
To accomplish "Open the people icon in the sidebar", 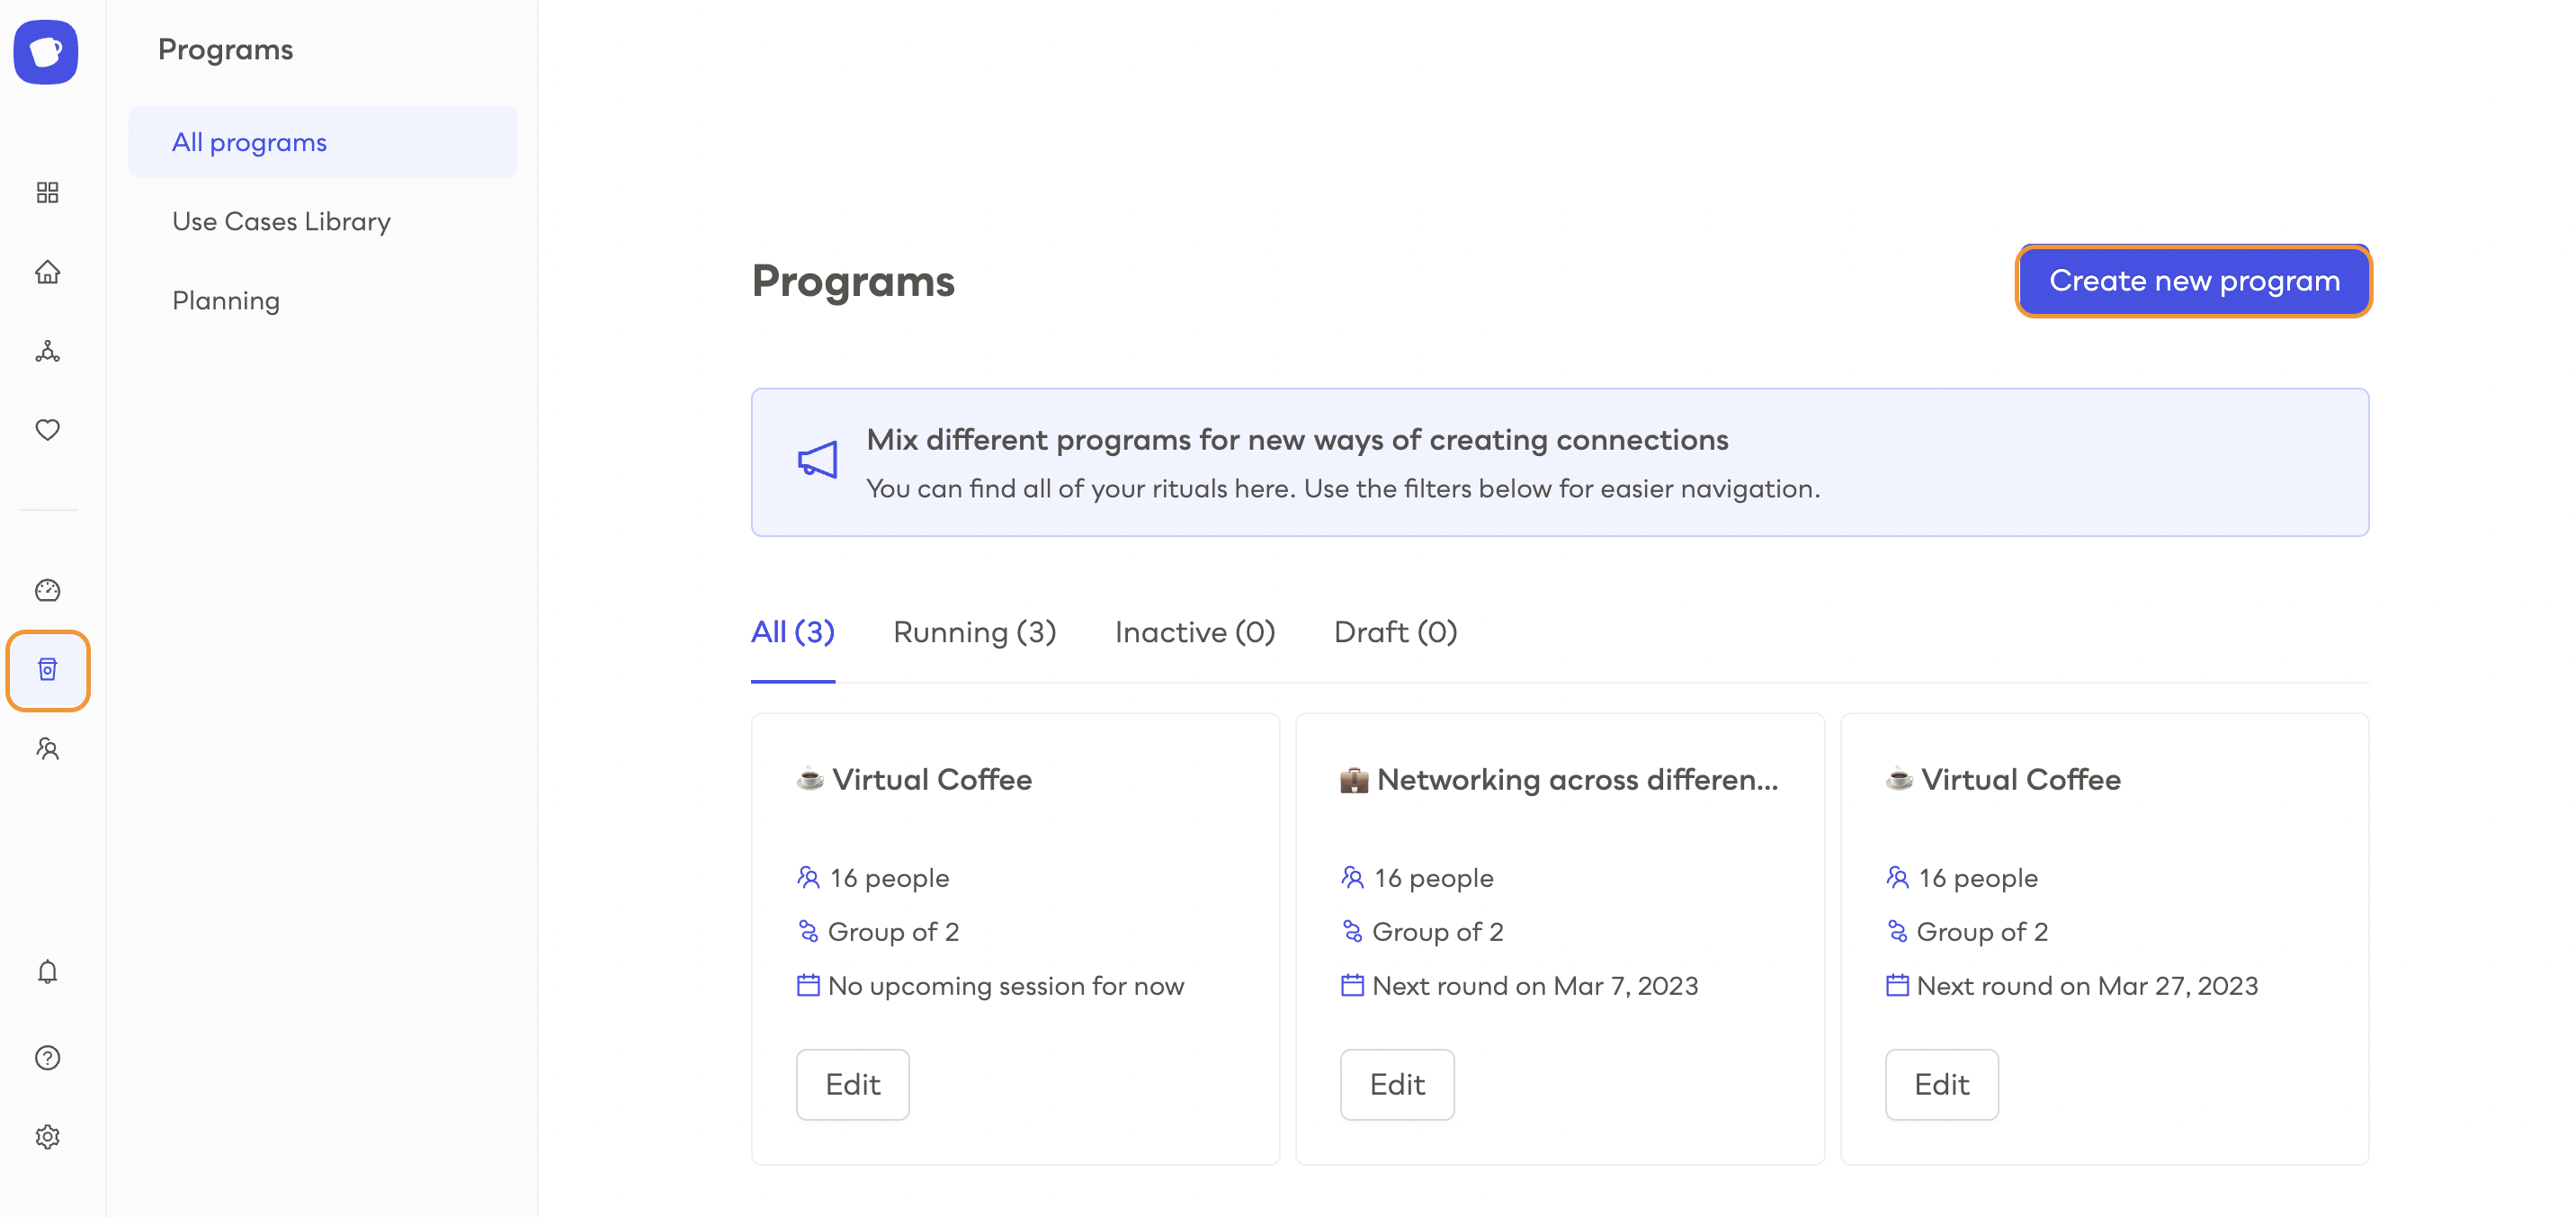I will [47, 748].
